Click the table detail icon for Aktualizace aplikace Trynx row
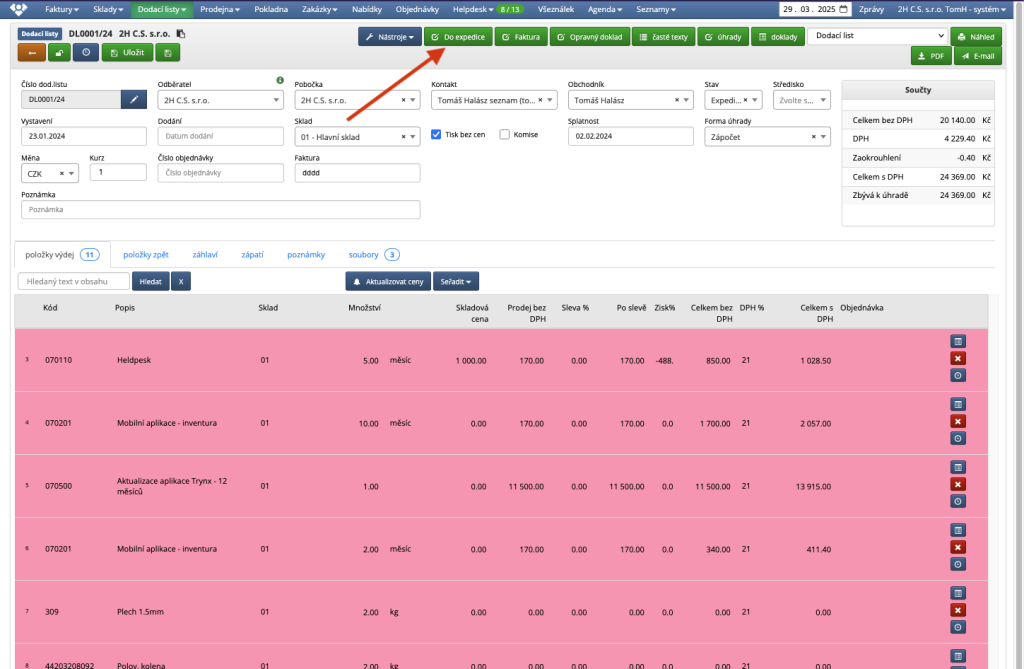Image resolution: width=1024 pixels, height=669 pixels. [957, 467]
